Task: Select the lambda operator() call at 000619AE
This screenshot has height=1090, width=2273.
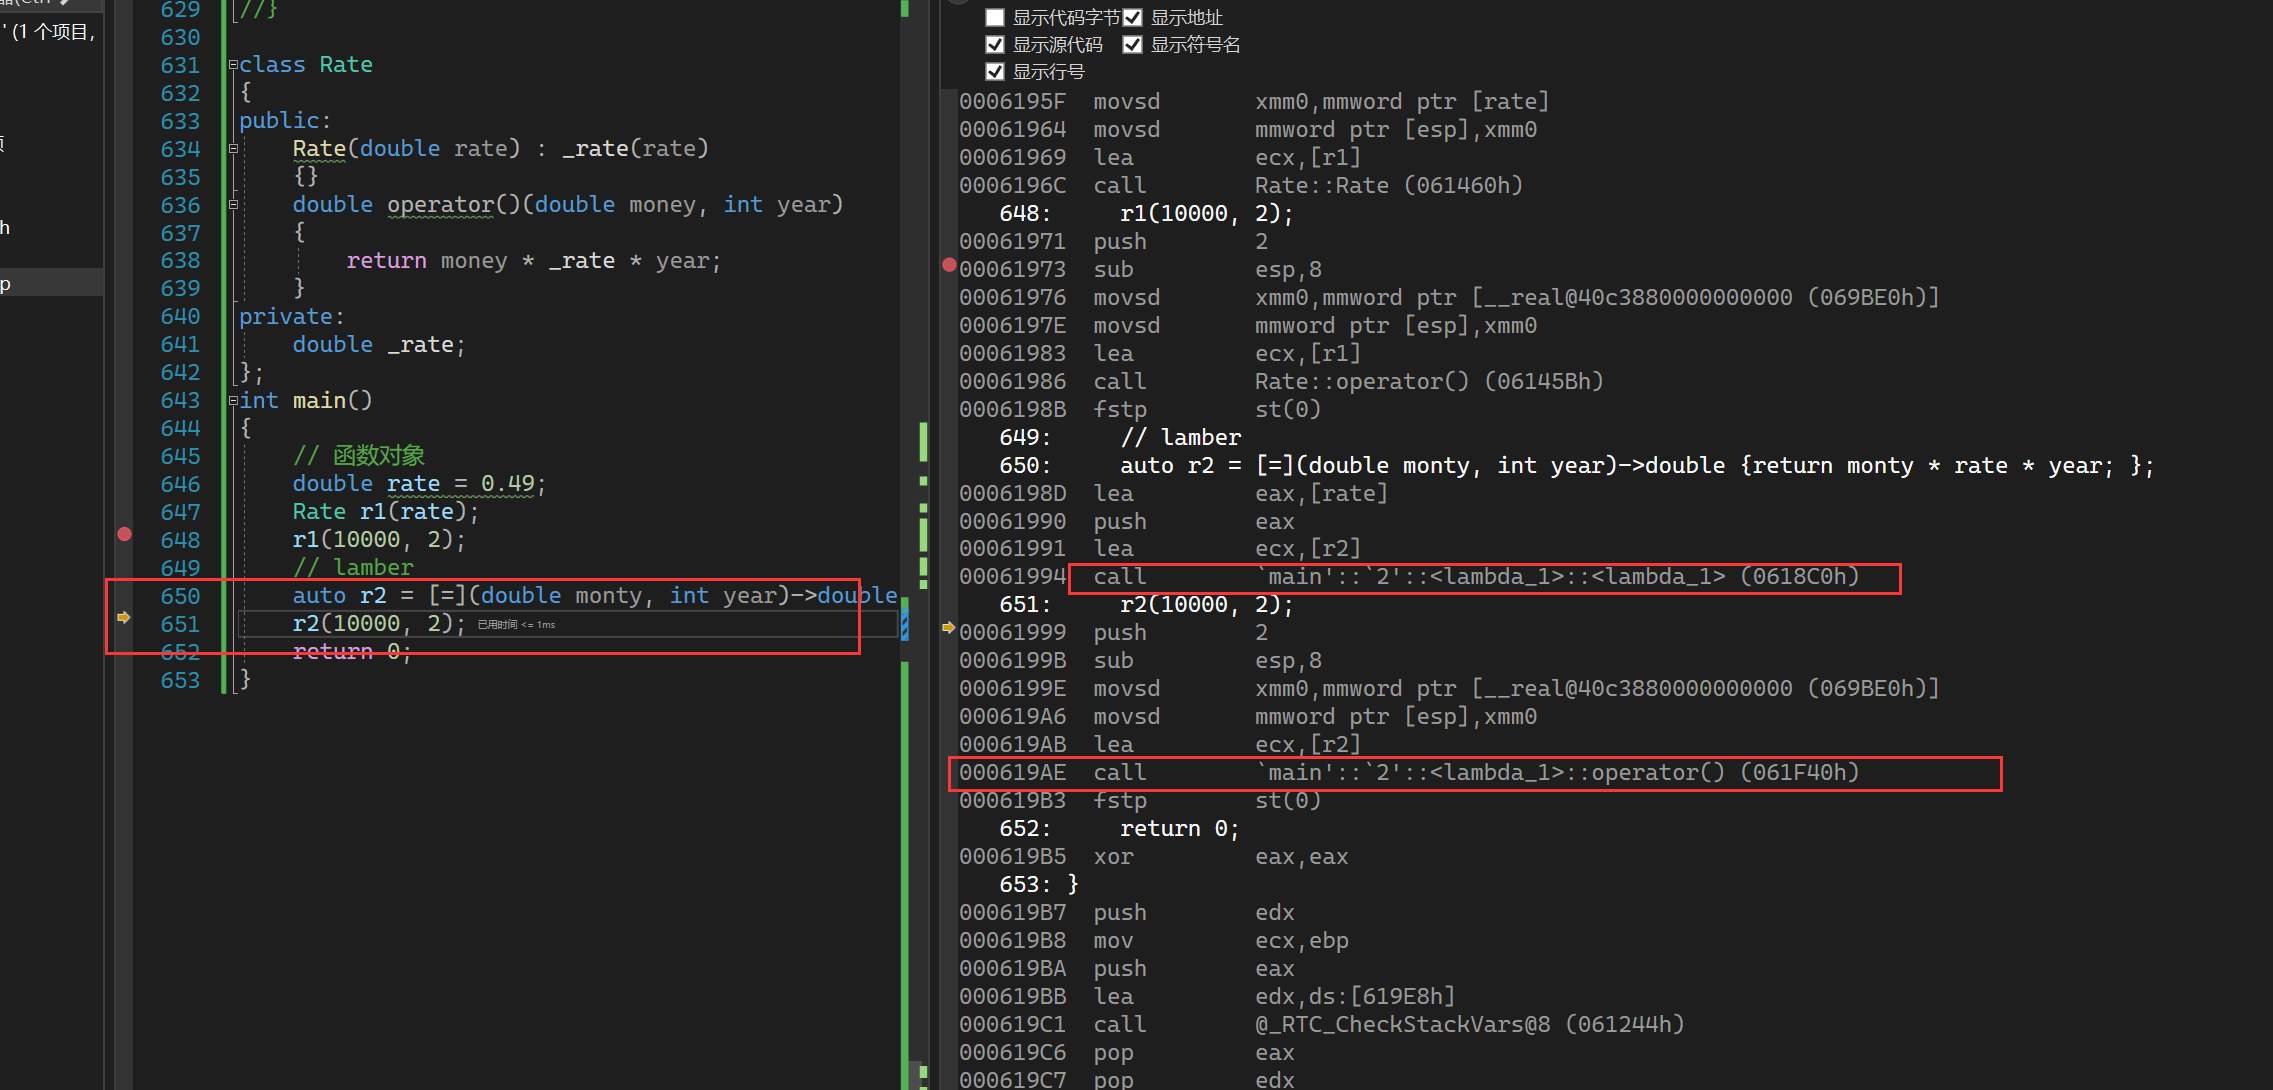Action: (1409, 773)
